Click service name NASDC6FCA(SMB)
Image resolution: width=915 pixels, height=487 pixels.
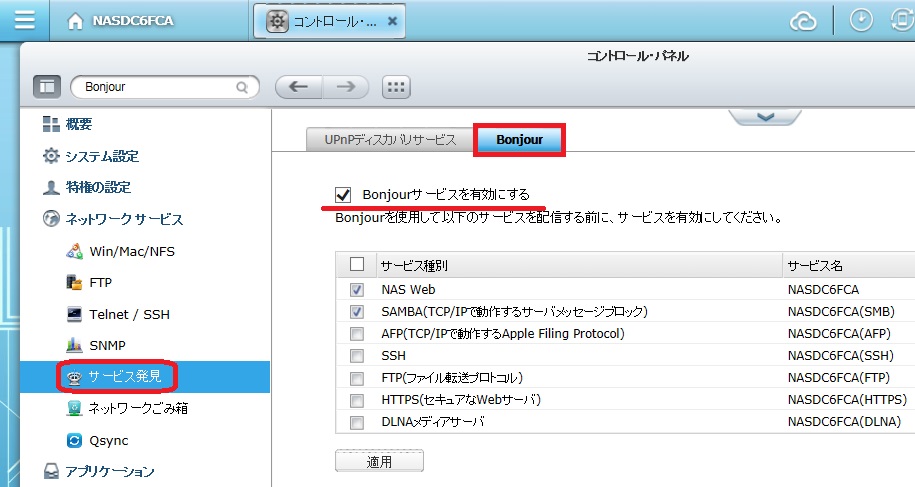point(841,312)
